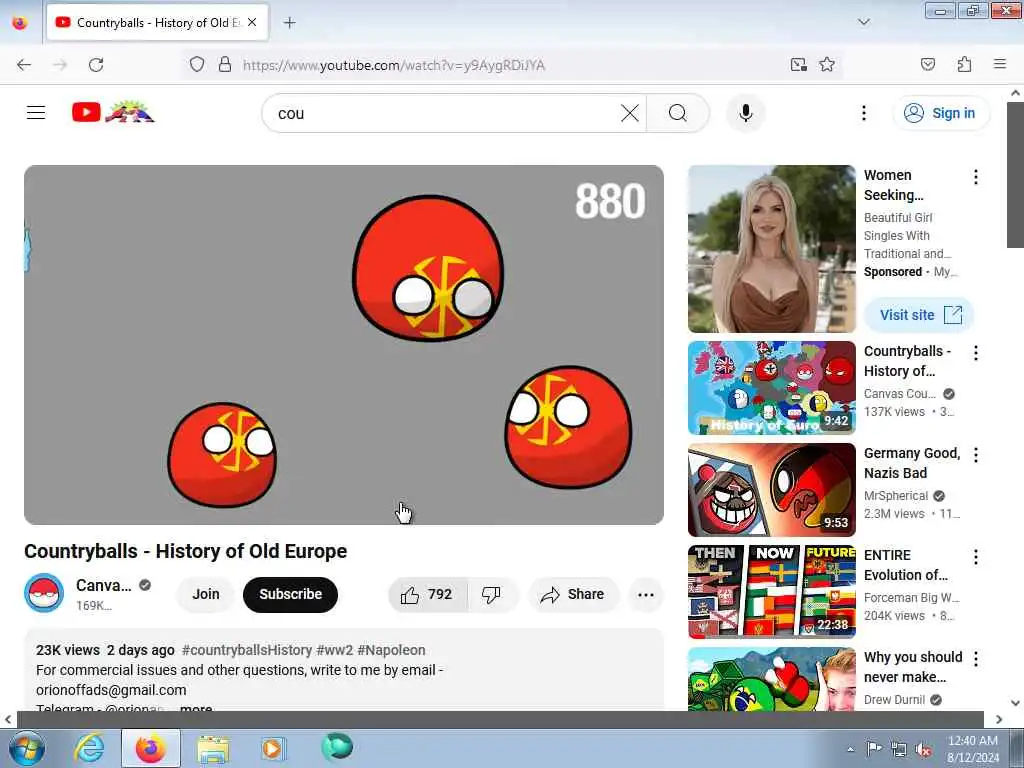
Task: Click #countryballsHistory hashtag
Action: click(x=246, y=650)
